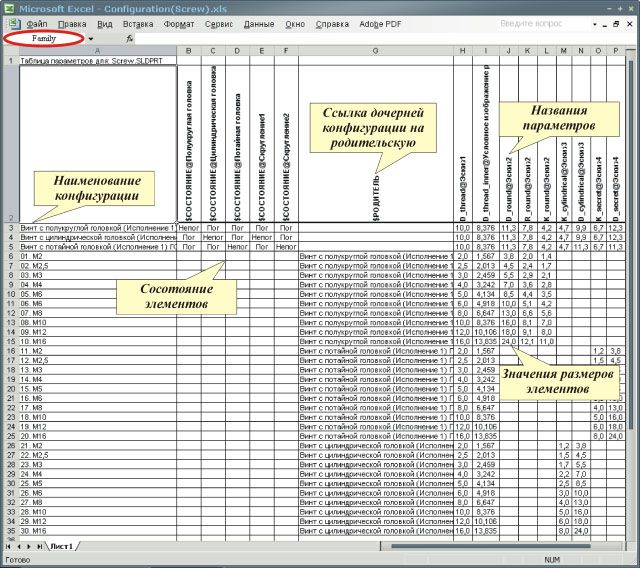Open the Adobe PDF menu
The image size is (640, 568).
coord(380,24)
